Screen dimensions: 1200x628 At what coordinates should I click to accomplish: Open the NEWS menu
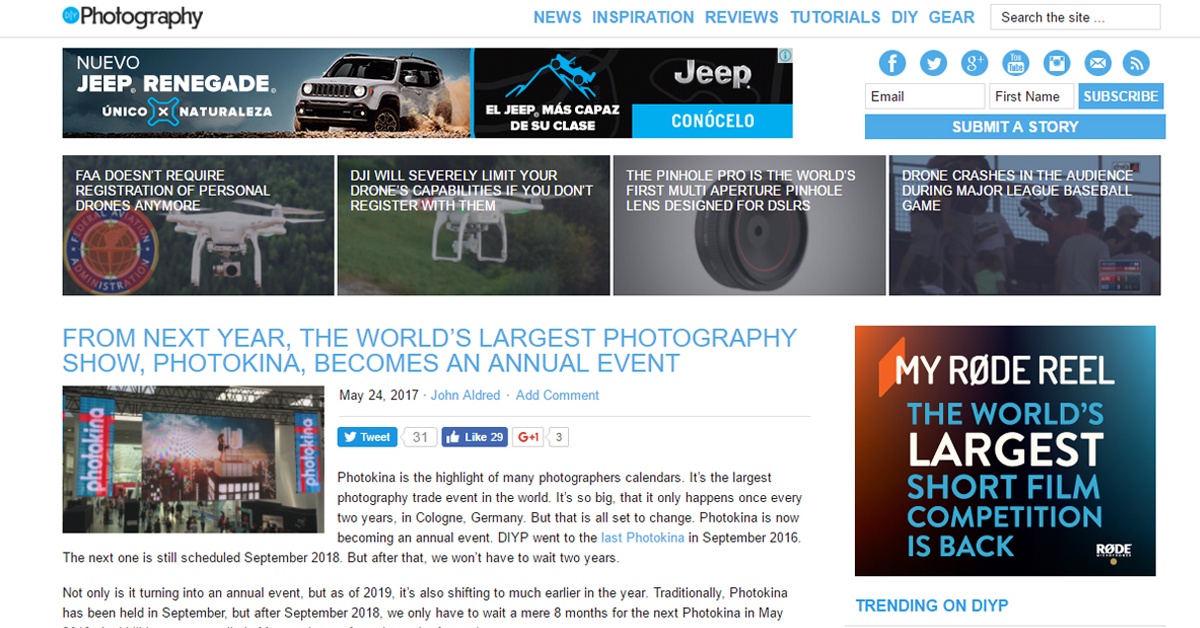pos(557,17)
